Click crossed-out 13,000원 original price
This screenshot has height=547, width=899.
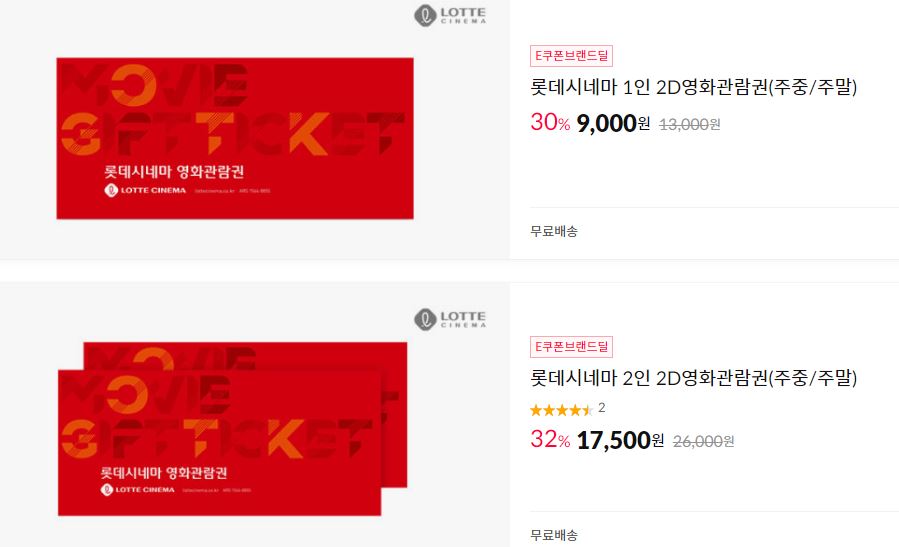click(x=690, y=124)
